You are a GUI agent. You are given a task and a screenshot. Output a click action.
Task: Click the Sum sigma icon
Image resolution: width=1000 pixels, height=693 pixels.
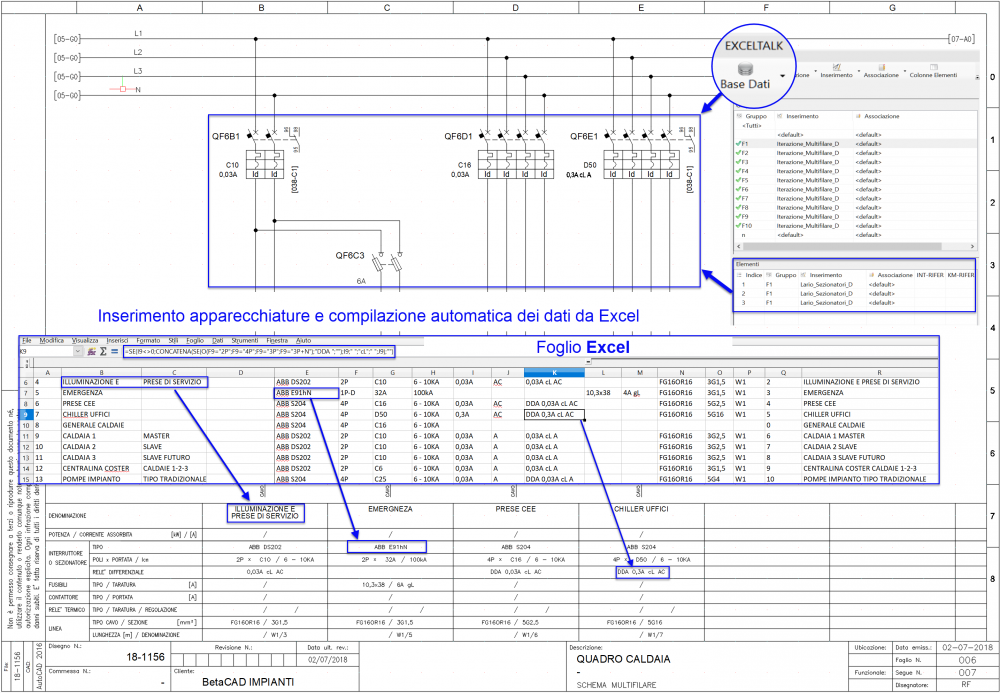tap(103, 351)
